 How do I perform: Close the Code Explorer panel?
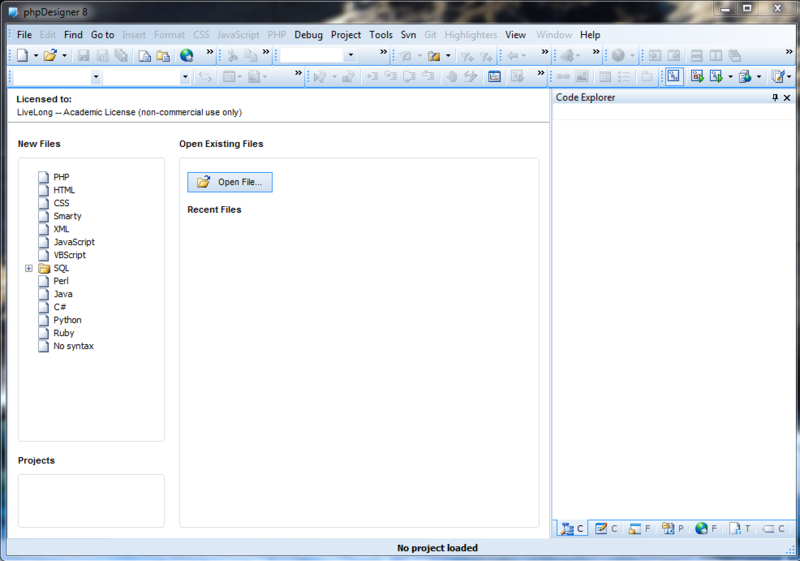[x=787, y=97]
